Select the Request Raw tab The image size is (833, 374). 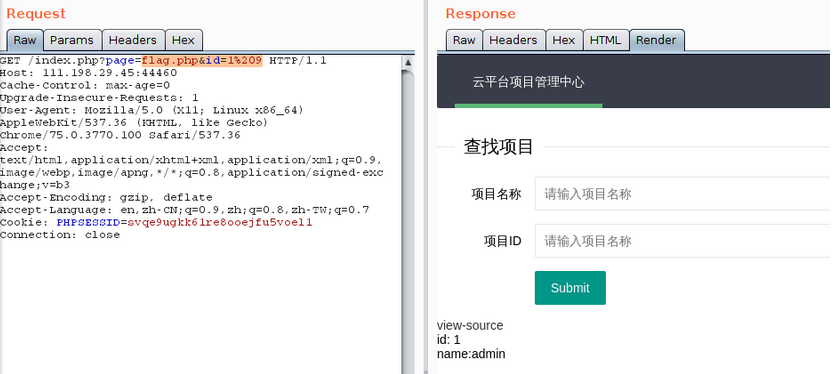click(25, 40)
